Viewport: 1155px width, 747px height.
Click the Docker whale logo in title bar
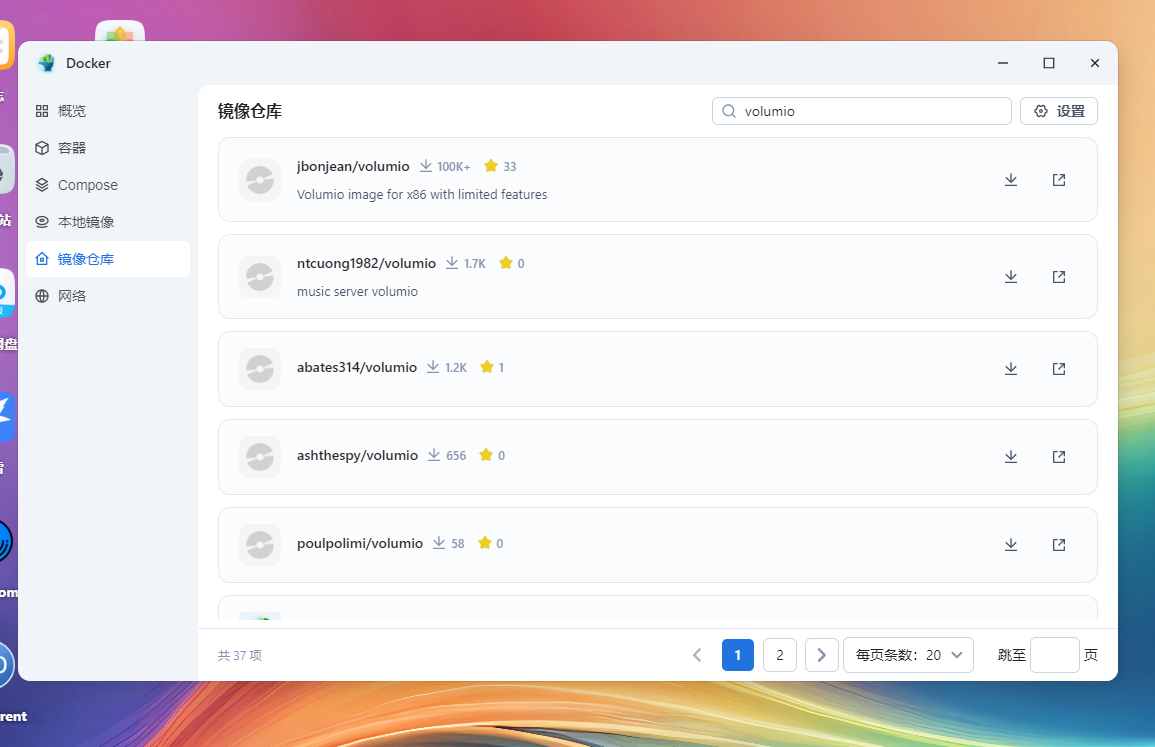(x=46, y=63)
